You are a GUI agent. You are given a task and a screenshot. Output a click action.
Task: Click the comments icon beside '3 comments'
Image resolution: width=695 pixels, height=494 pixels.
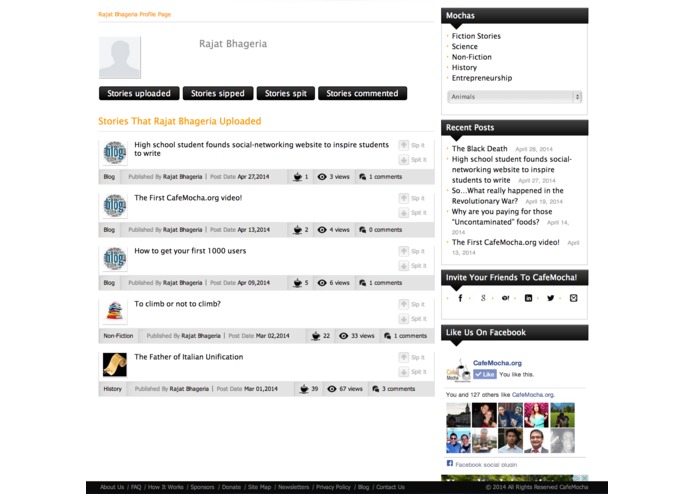(375, 389)
